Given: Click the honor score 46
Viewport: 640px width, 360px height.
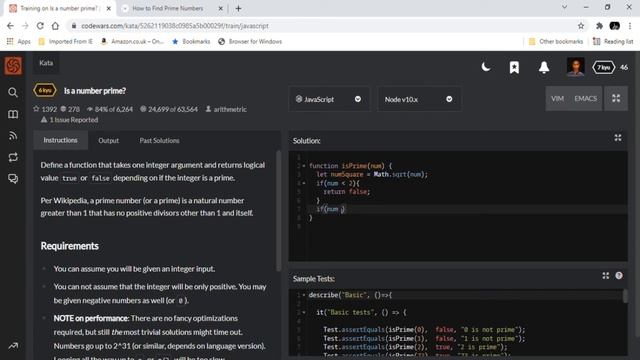Looking at the screenshot, I should click(624, 67).
